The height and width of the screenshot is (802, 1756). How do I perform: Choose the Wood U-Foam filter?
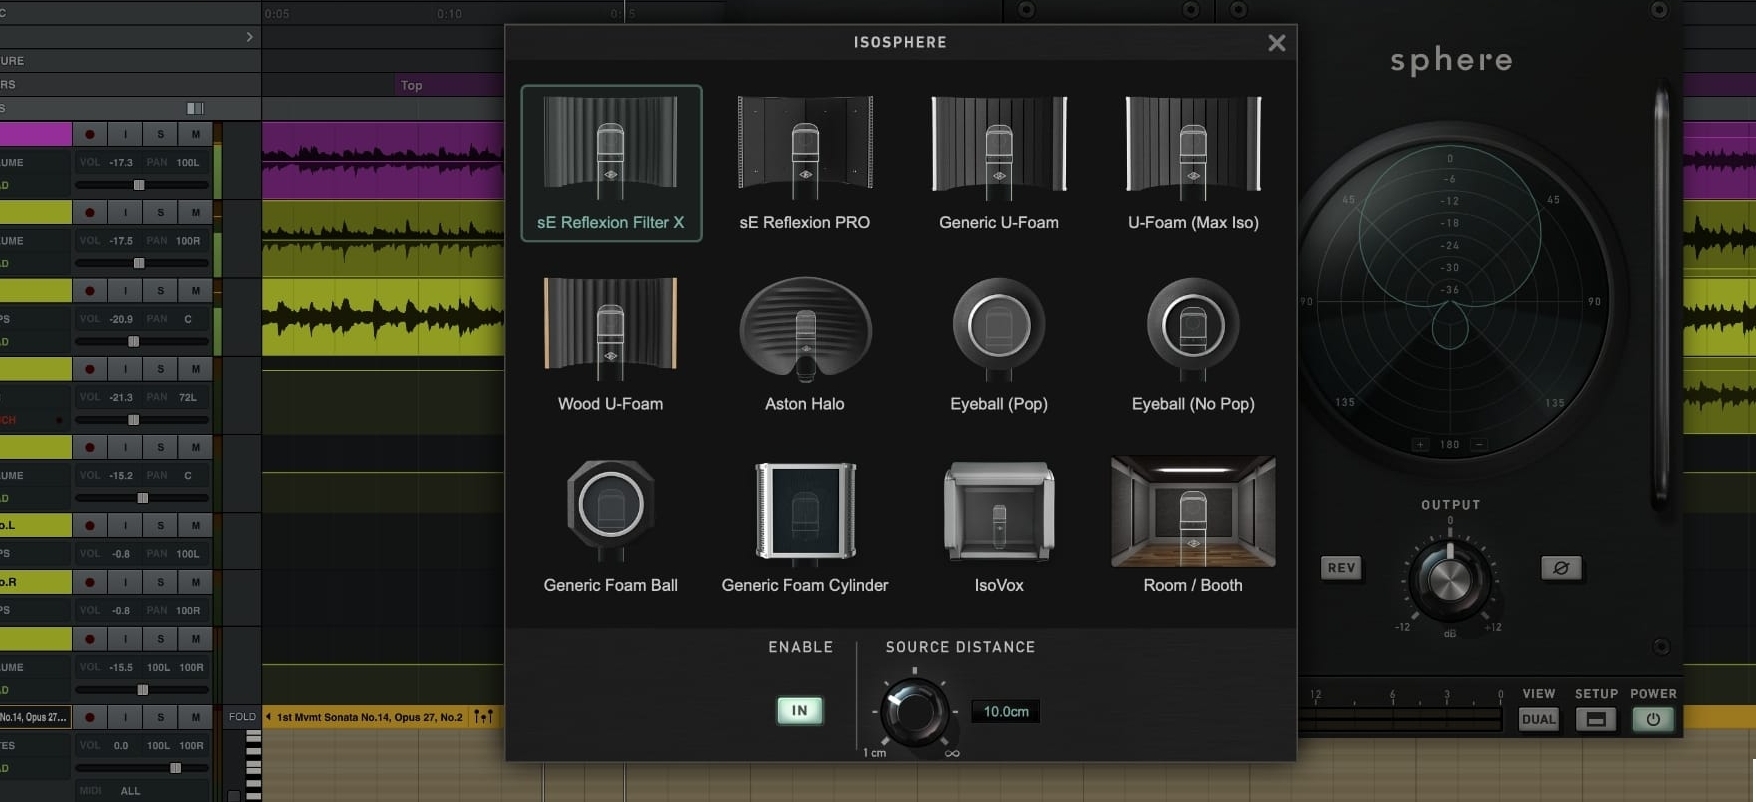pyautogui.click(x=611, y=344)
